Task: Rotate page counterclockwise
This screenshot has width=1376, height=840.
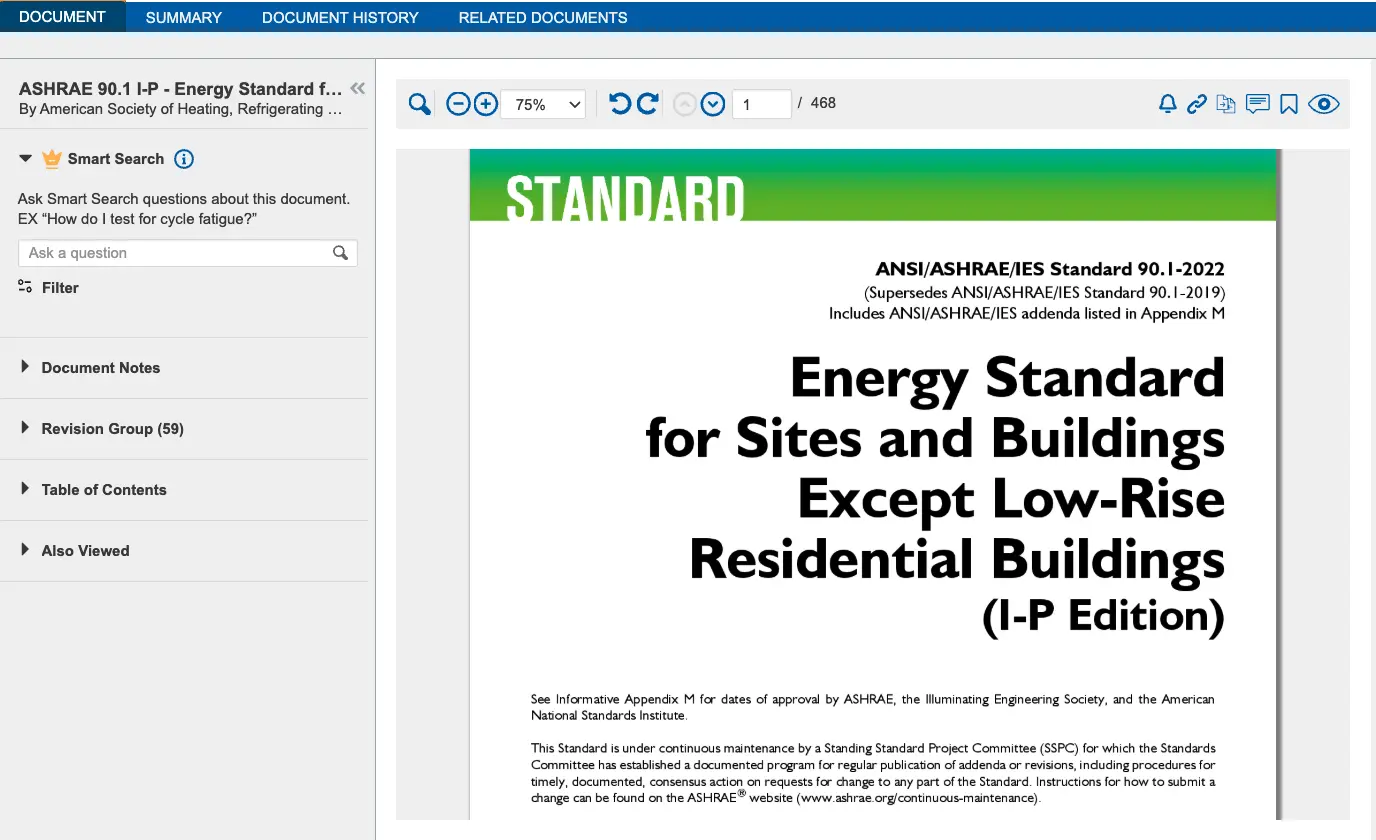Action: coord(620,103)
